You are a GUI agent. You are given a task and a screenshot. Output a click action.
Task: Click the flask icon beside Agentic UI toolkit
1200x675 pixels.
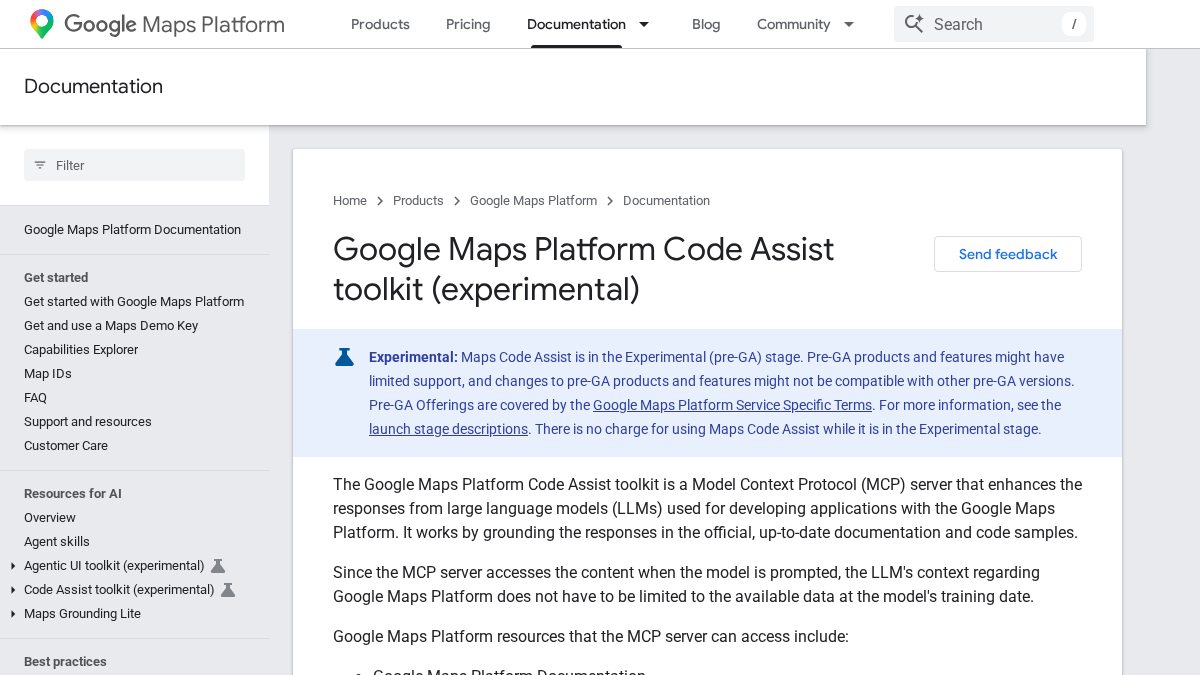coord(218,566)
